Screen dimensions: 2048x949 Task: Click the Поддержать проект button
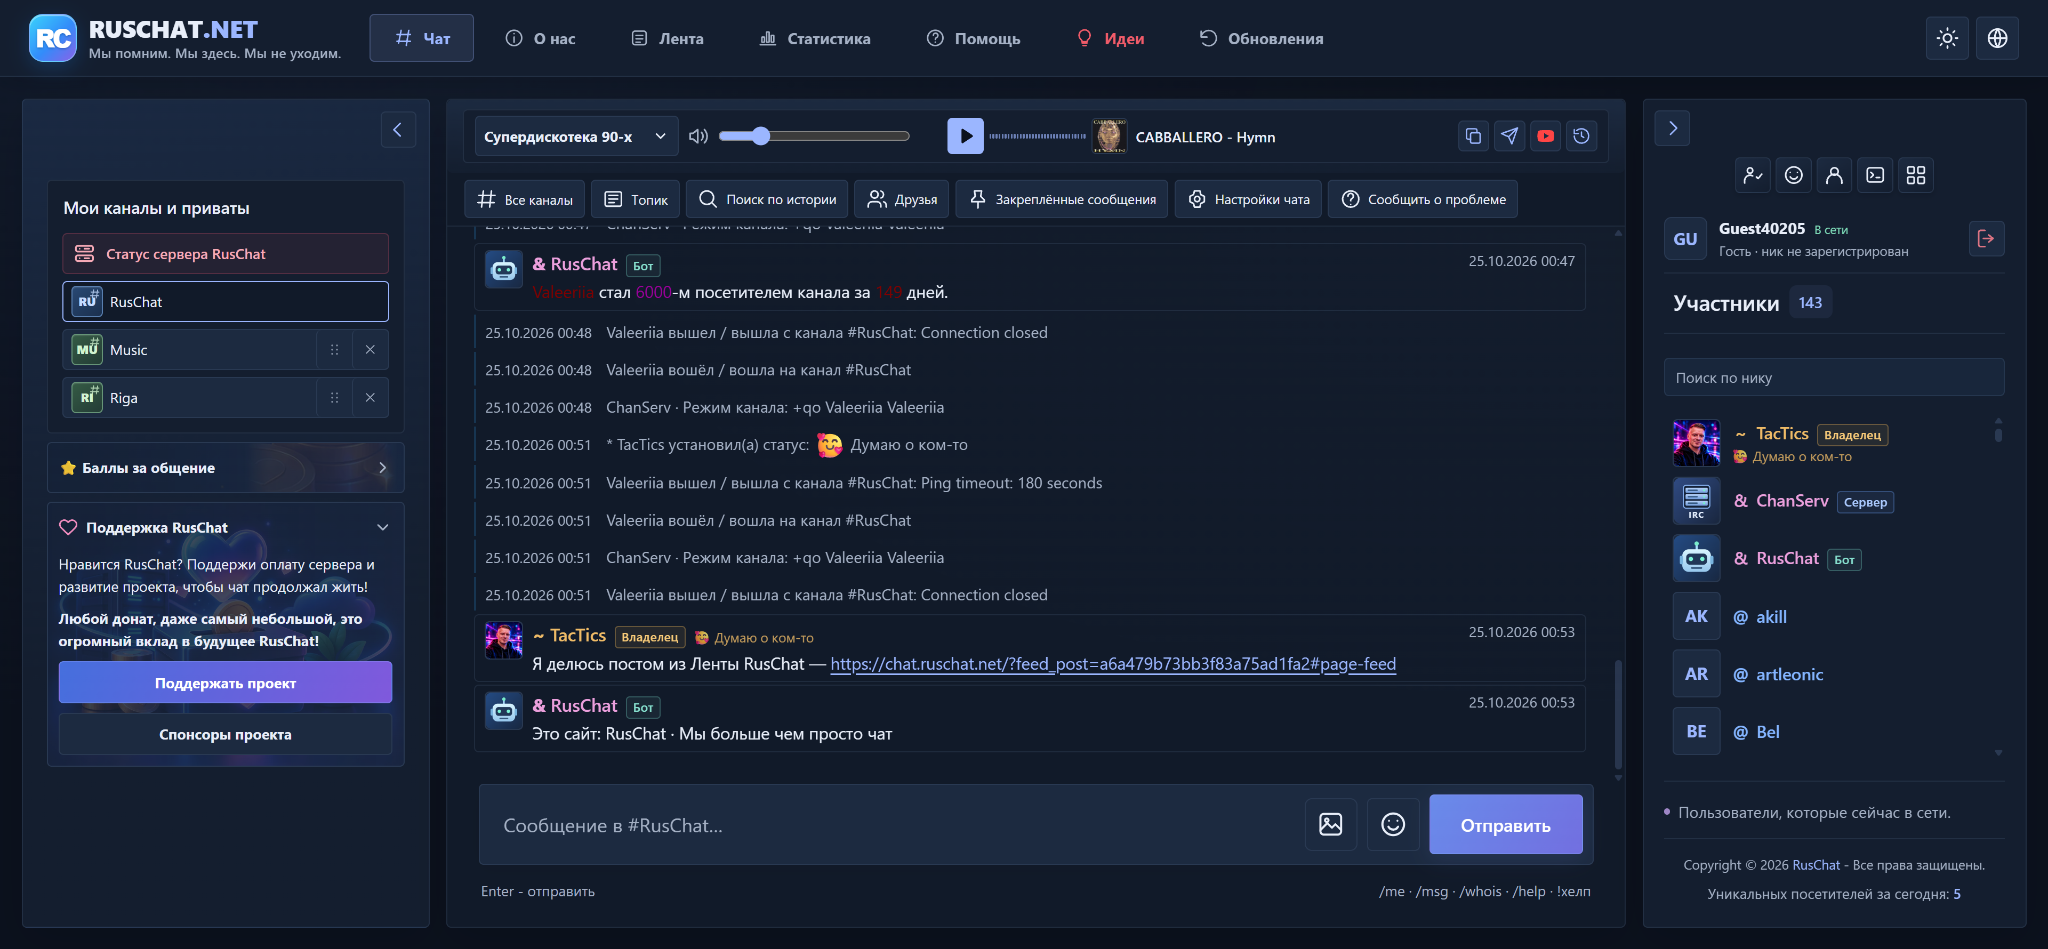(x=225, y=683)
